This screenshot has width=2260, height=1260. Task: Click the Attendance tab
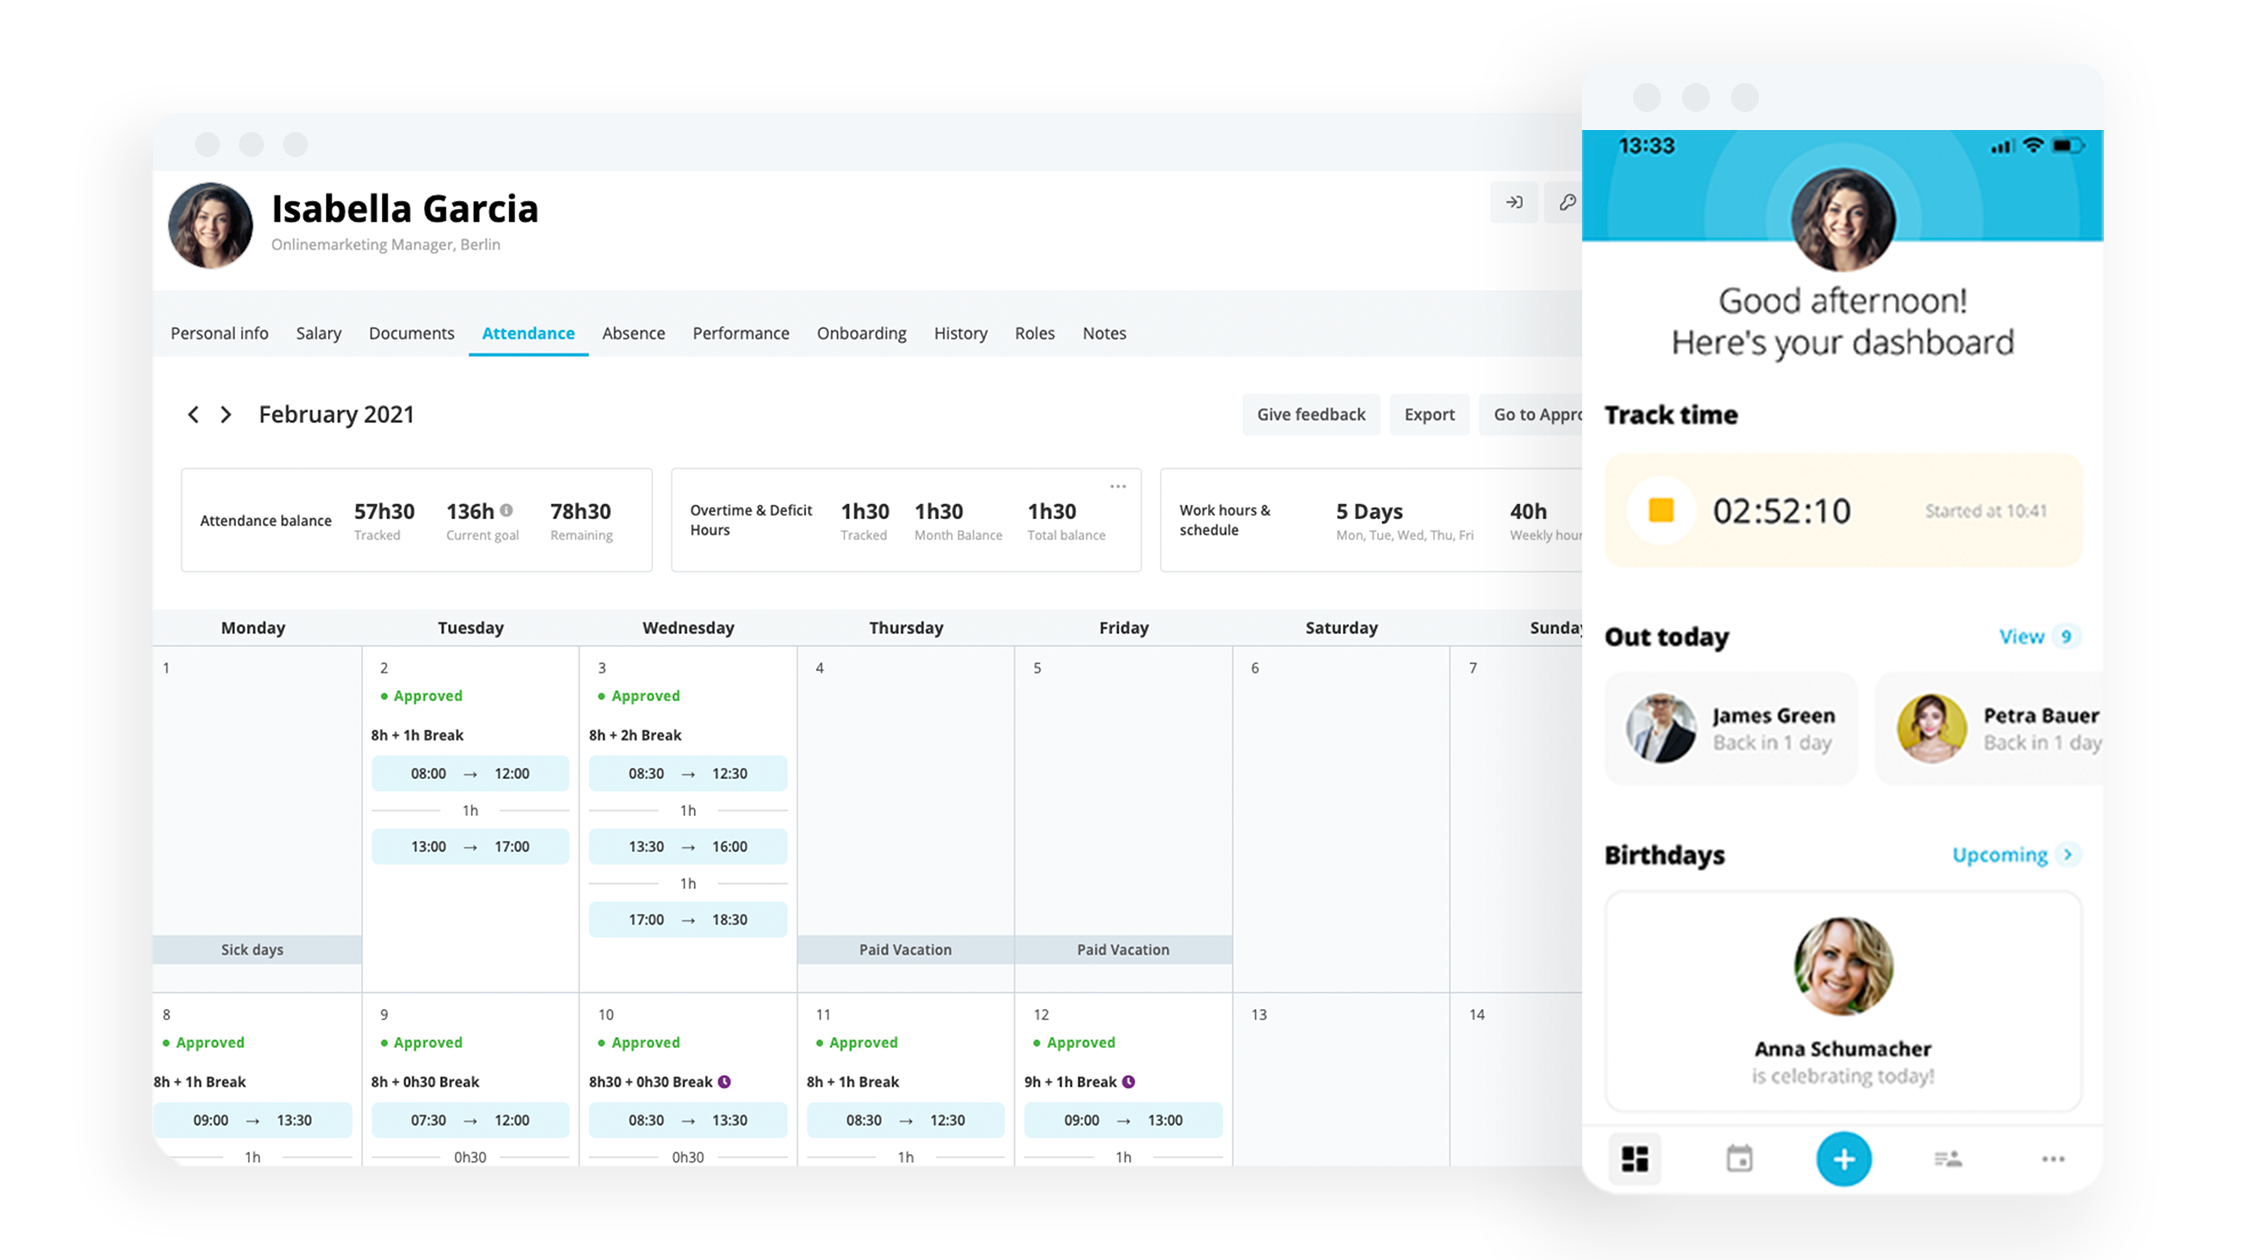527,334
